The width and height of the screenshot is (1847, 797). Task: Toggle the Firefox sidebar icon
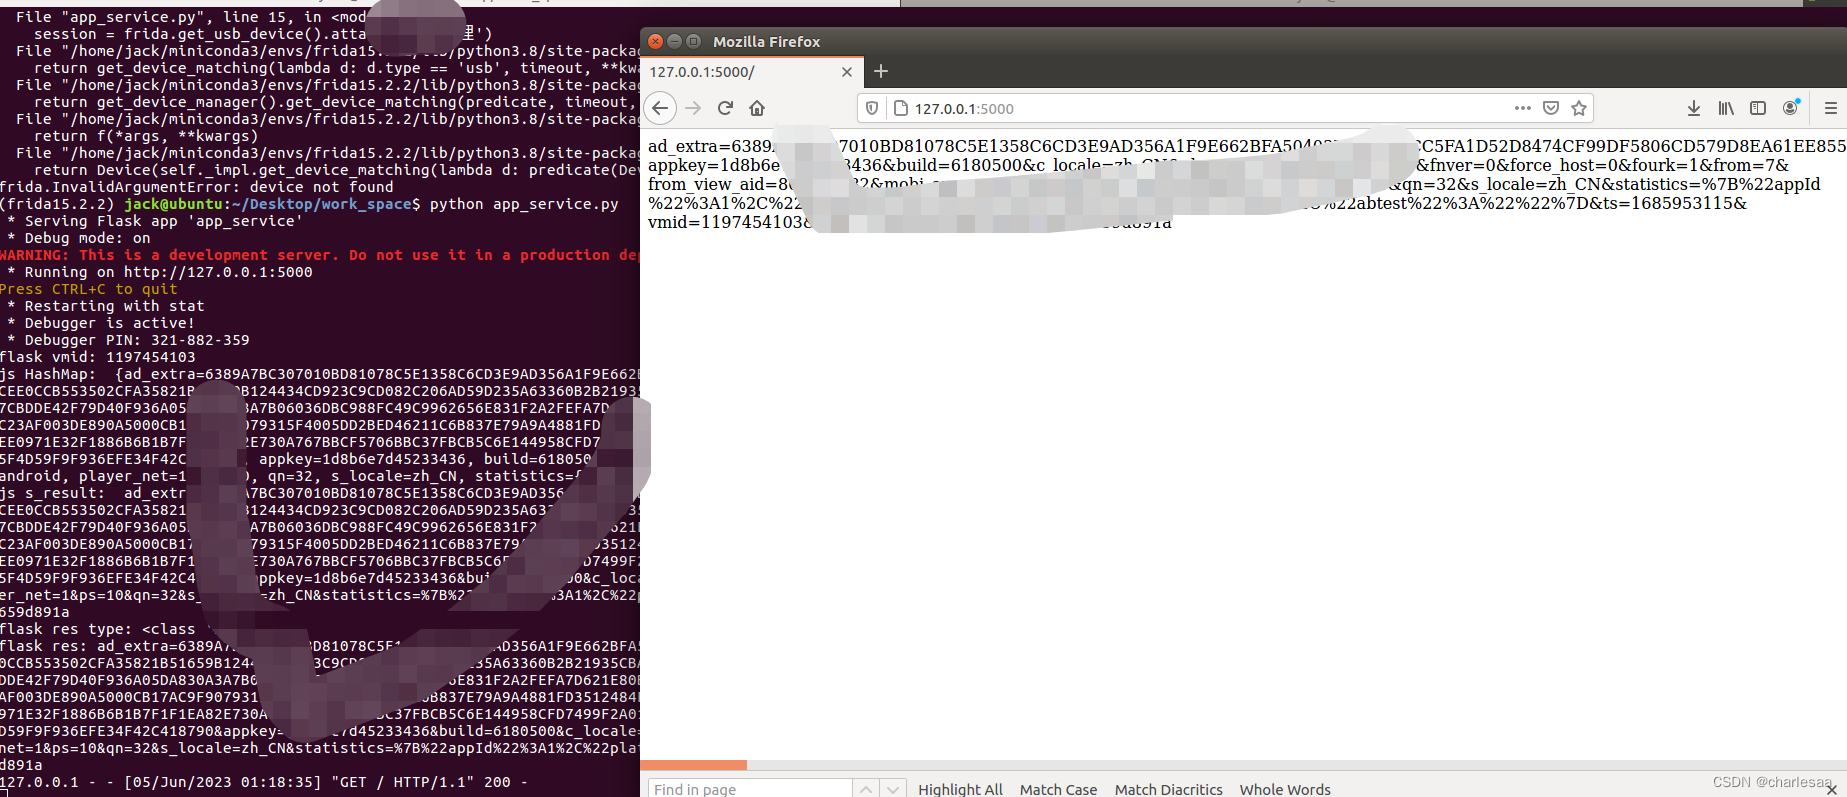(1758, 108)
